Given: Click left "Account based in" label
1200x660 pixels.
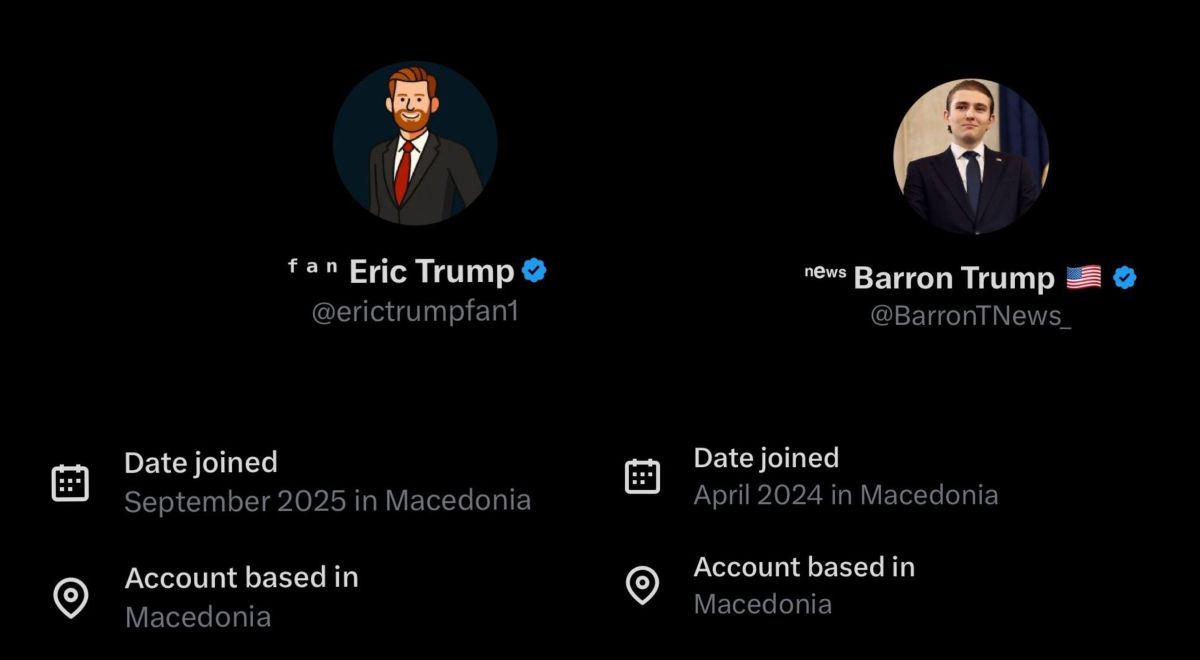Looking at the screenshot, I should click(x=241, y=577).
